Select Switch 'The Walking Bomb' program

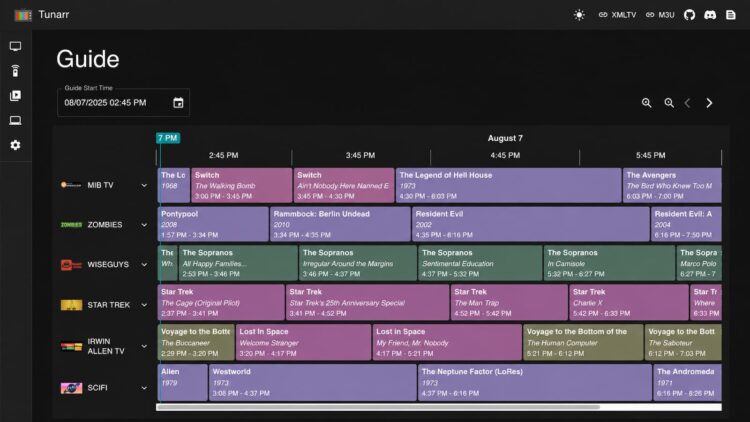coord(242,185)
